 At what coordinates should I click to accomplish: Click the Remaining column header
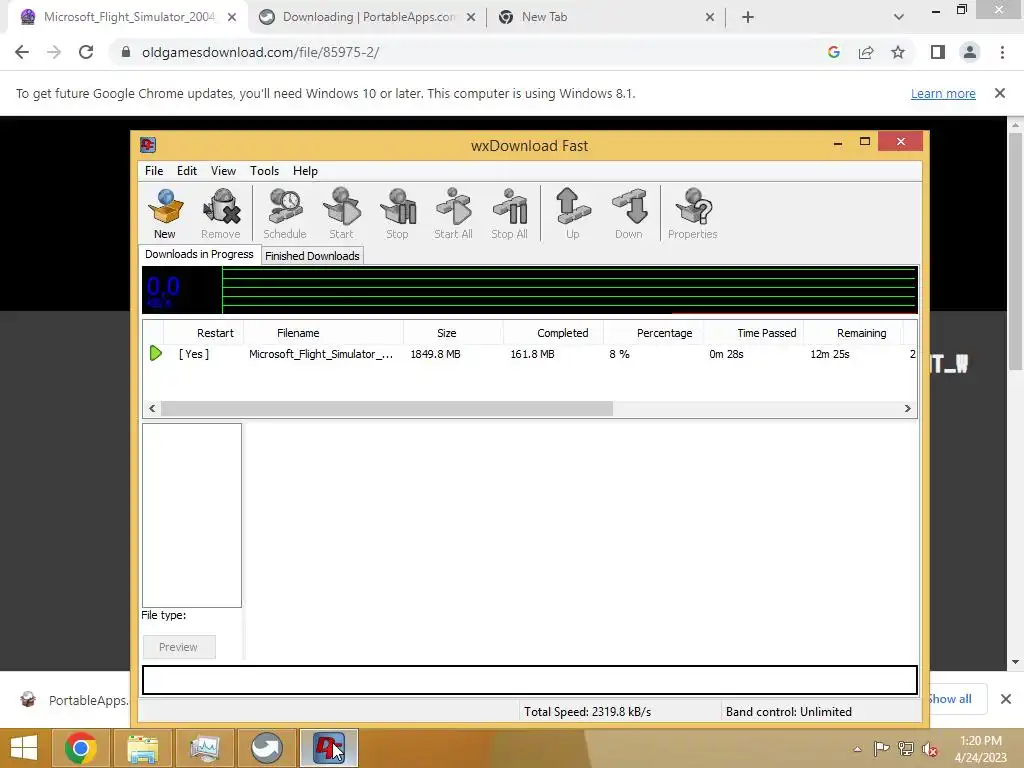click(852, 333)
